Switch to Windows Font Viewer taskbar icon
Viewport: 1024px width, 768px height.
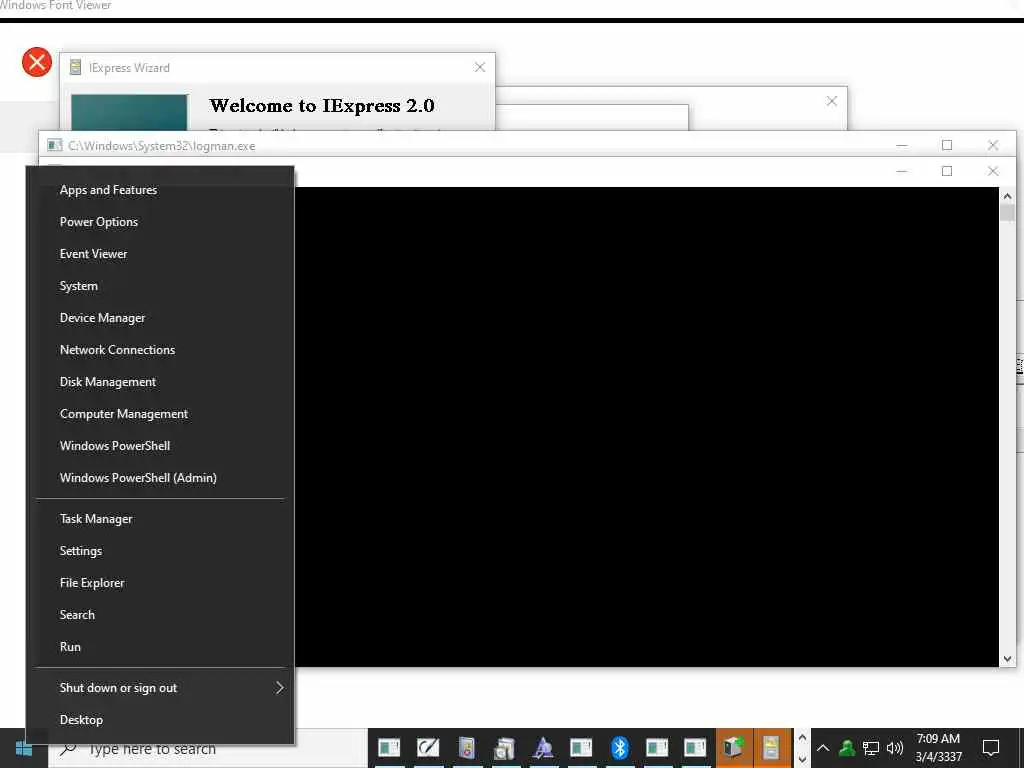point(543,748)
